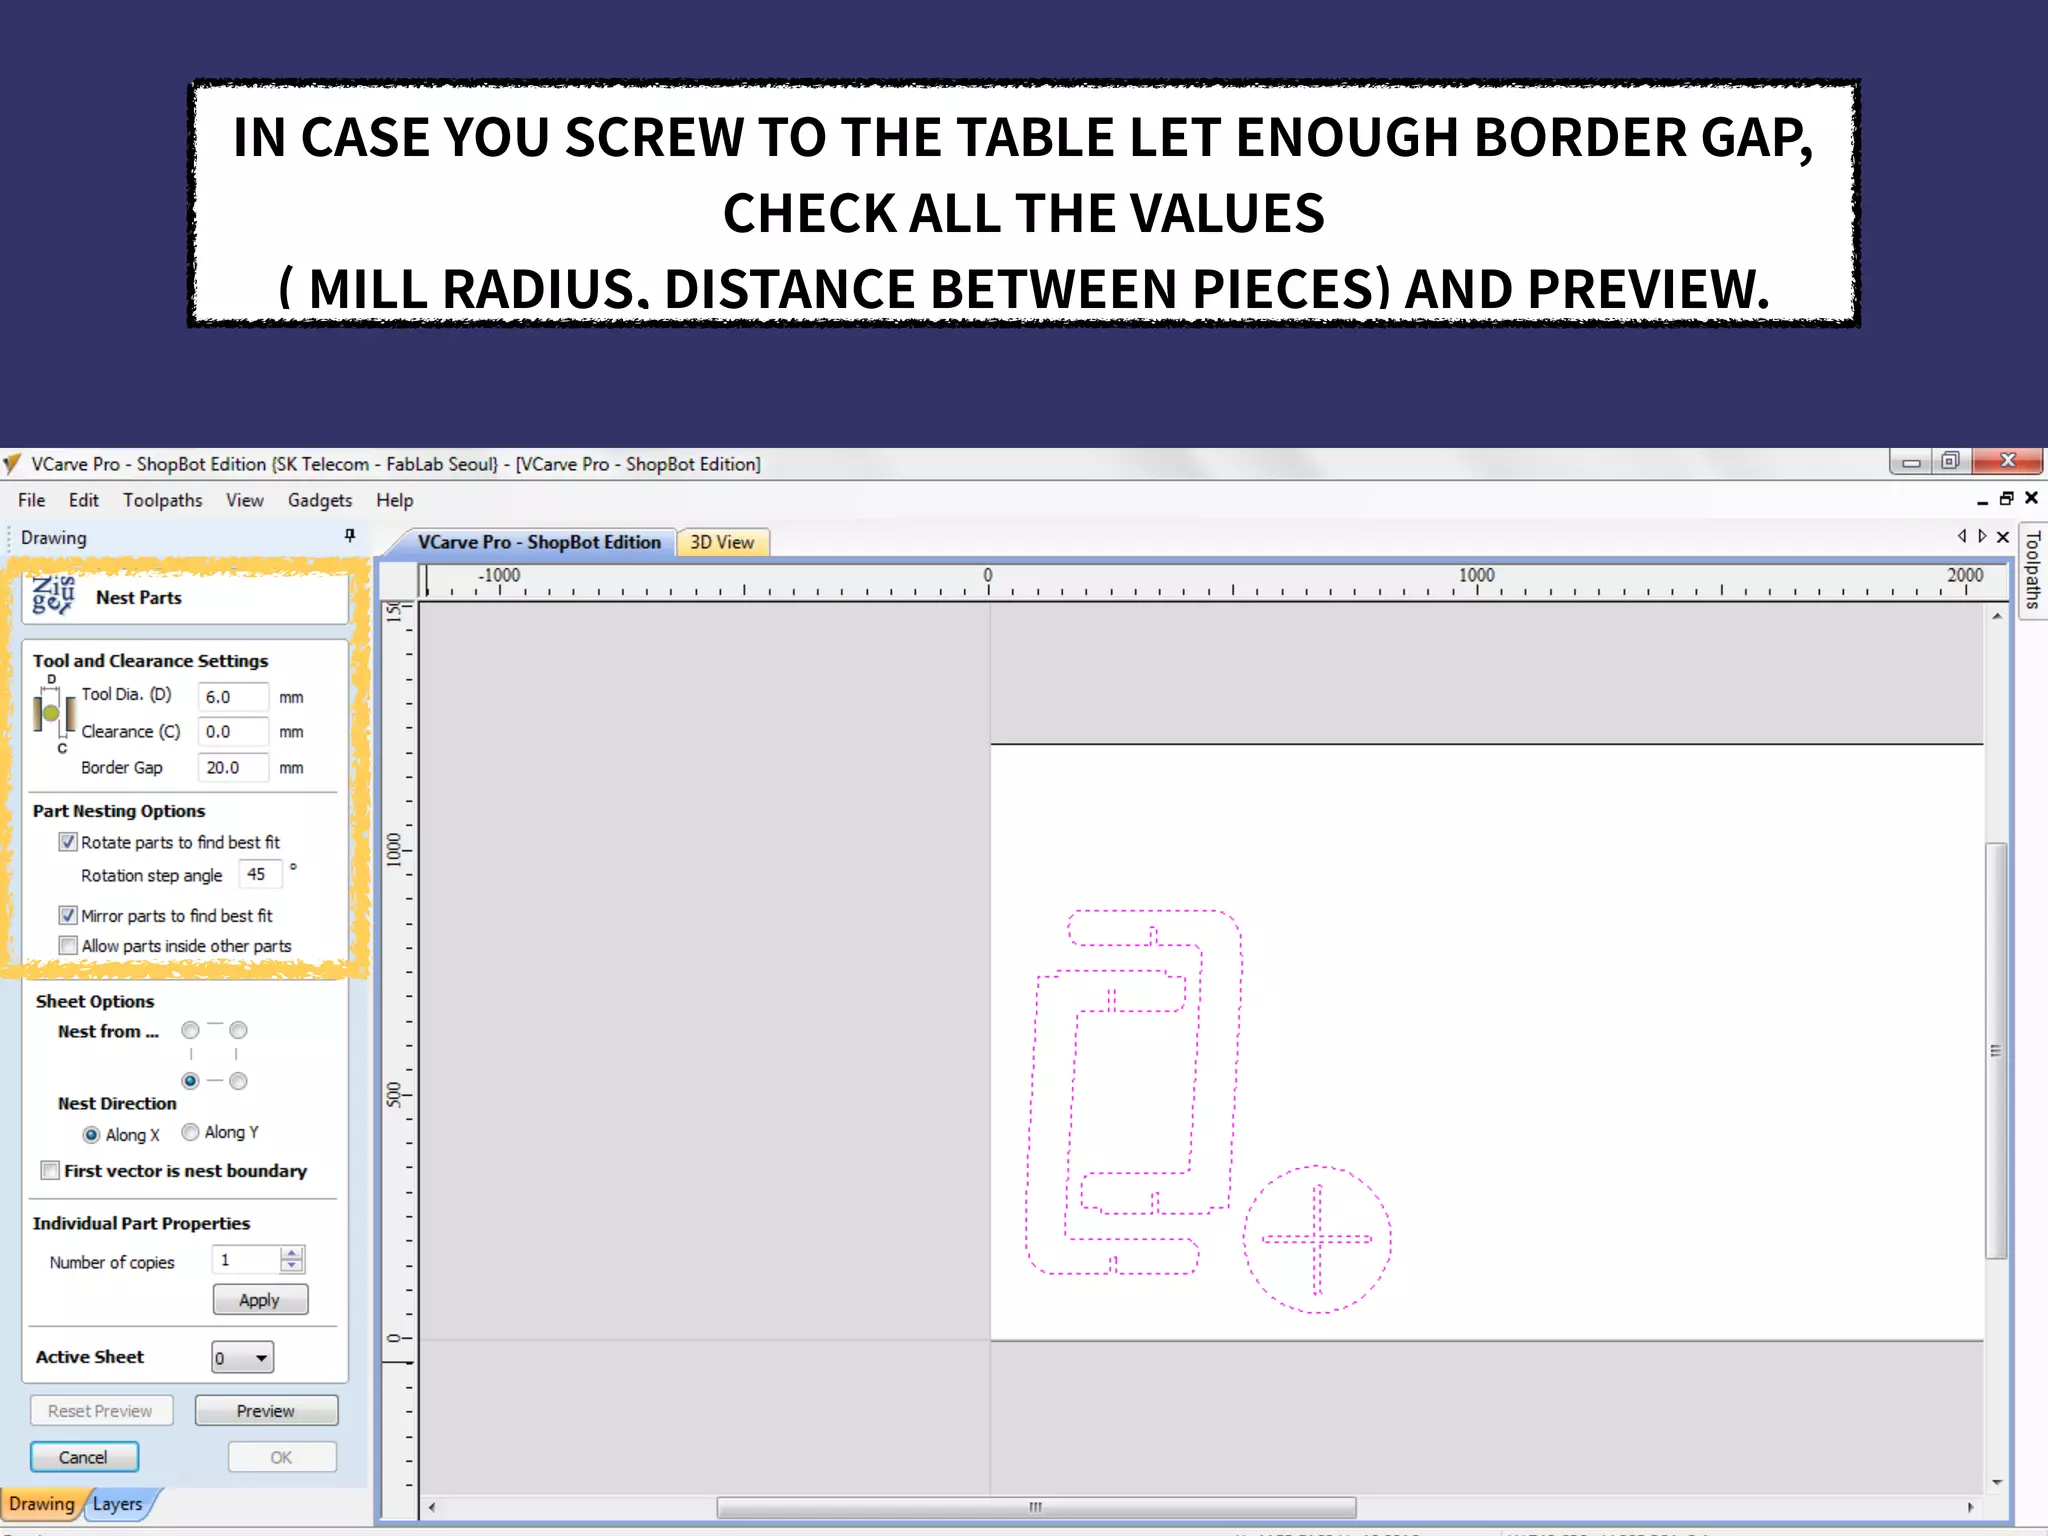This screenshot has height=1536, width=2048.
Task: Click the tab scroll right arrow
Action: pos(1982,537)
